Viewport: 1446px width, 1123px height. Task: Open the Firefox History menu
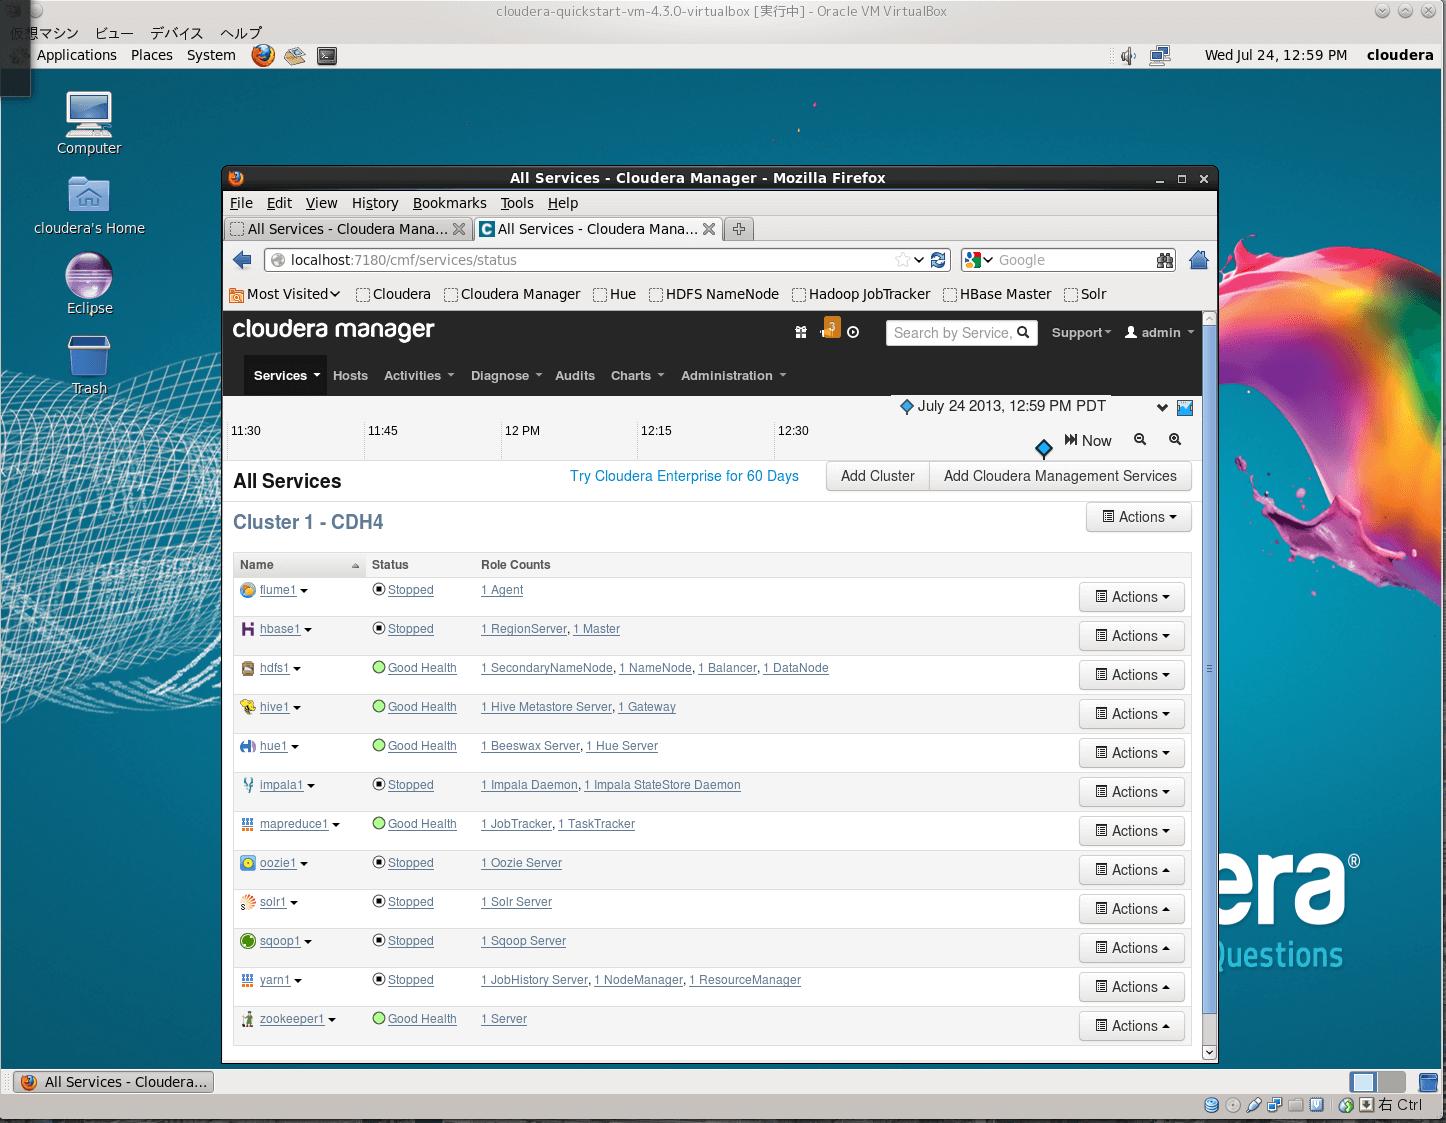click(x=375, y=203)
